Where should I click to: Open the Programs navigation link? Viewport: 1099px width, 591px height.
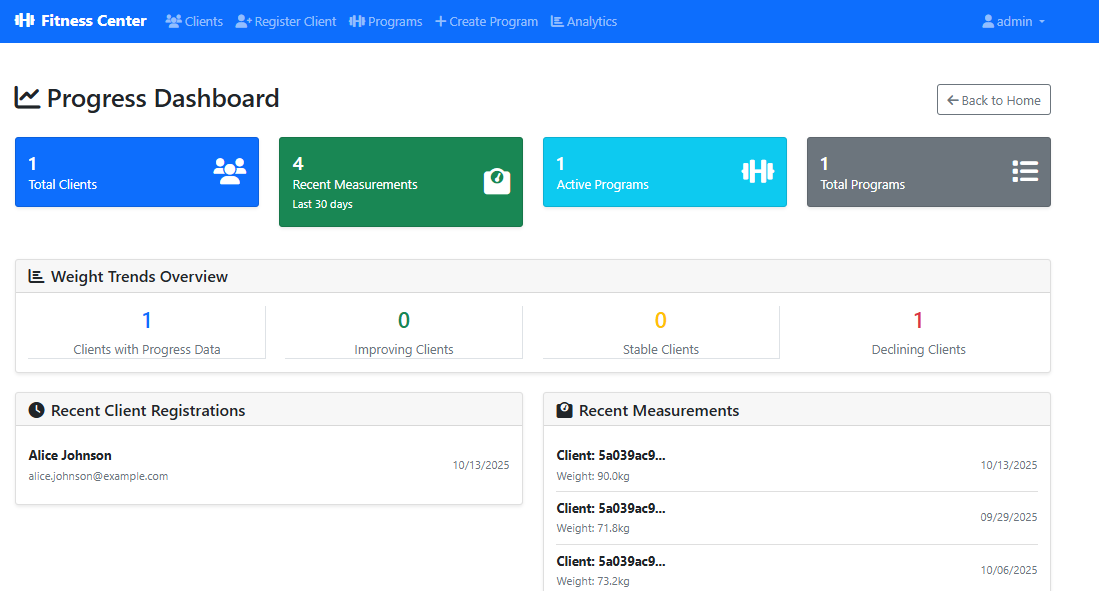(x=385, y=21)
